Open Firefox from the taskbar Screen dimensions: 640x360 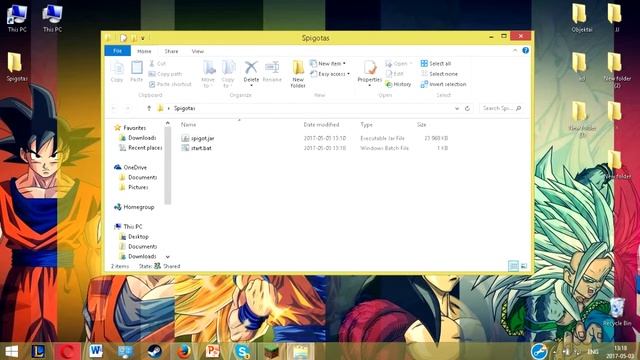[x=184, y=351]
